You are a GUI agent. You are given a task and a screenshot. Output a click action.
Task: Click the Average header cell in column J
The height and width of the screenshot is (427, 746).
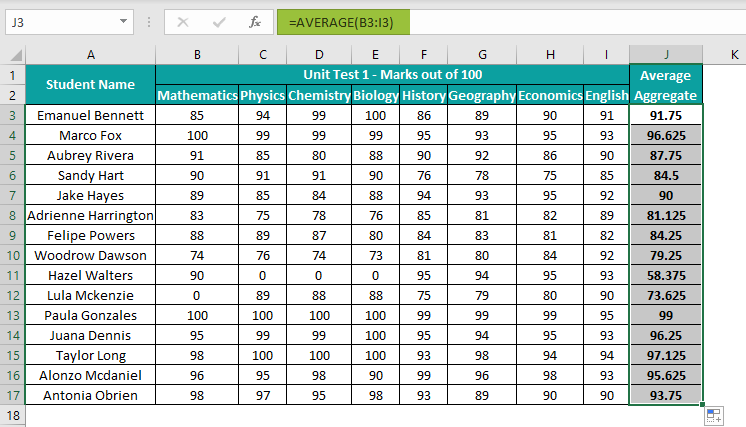click(x=666, y=75)
